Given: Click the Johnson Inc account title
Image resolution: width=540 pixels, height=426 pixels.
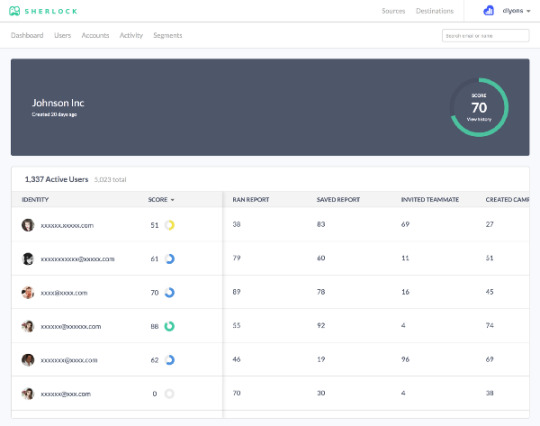Looking at the screenshot, I should pyautogui.click(x=58, y=103).
